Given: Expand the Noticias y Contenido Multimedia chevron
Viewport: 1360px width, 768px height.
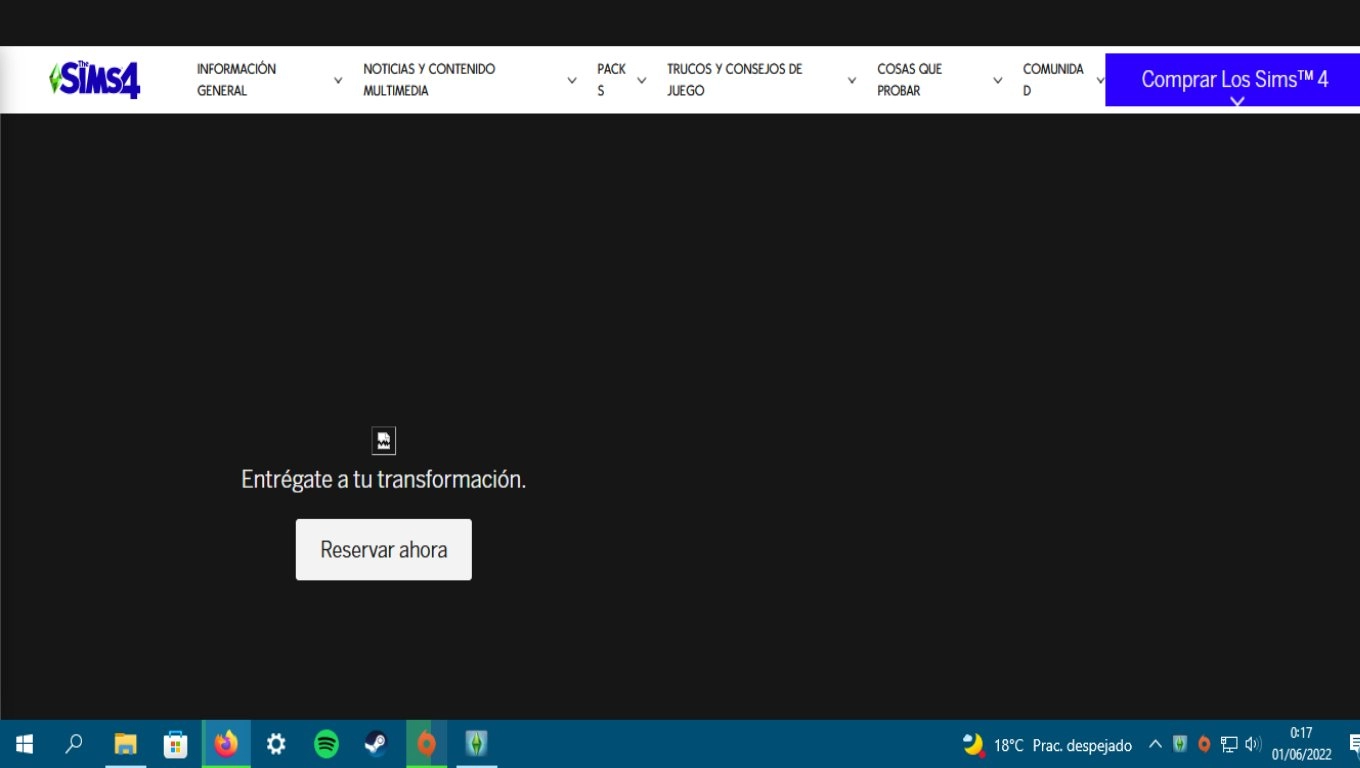Looking at the screenshot, I should [572, 80].
